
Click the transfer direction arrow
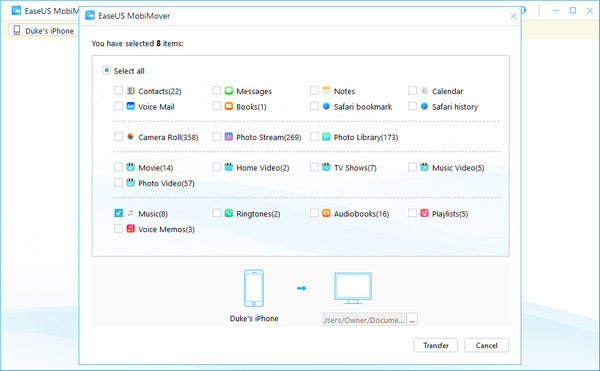(x=302, y=288)
